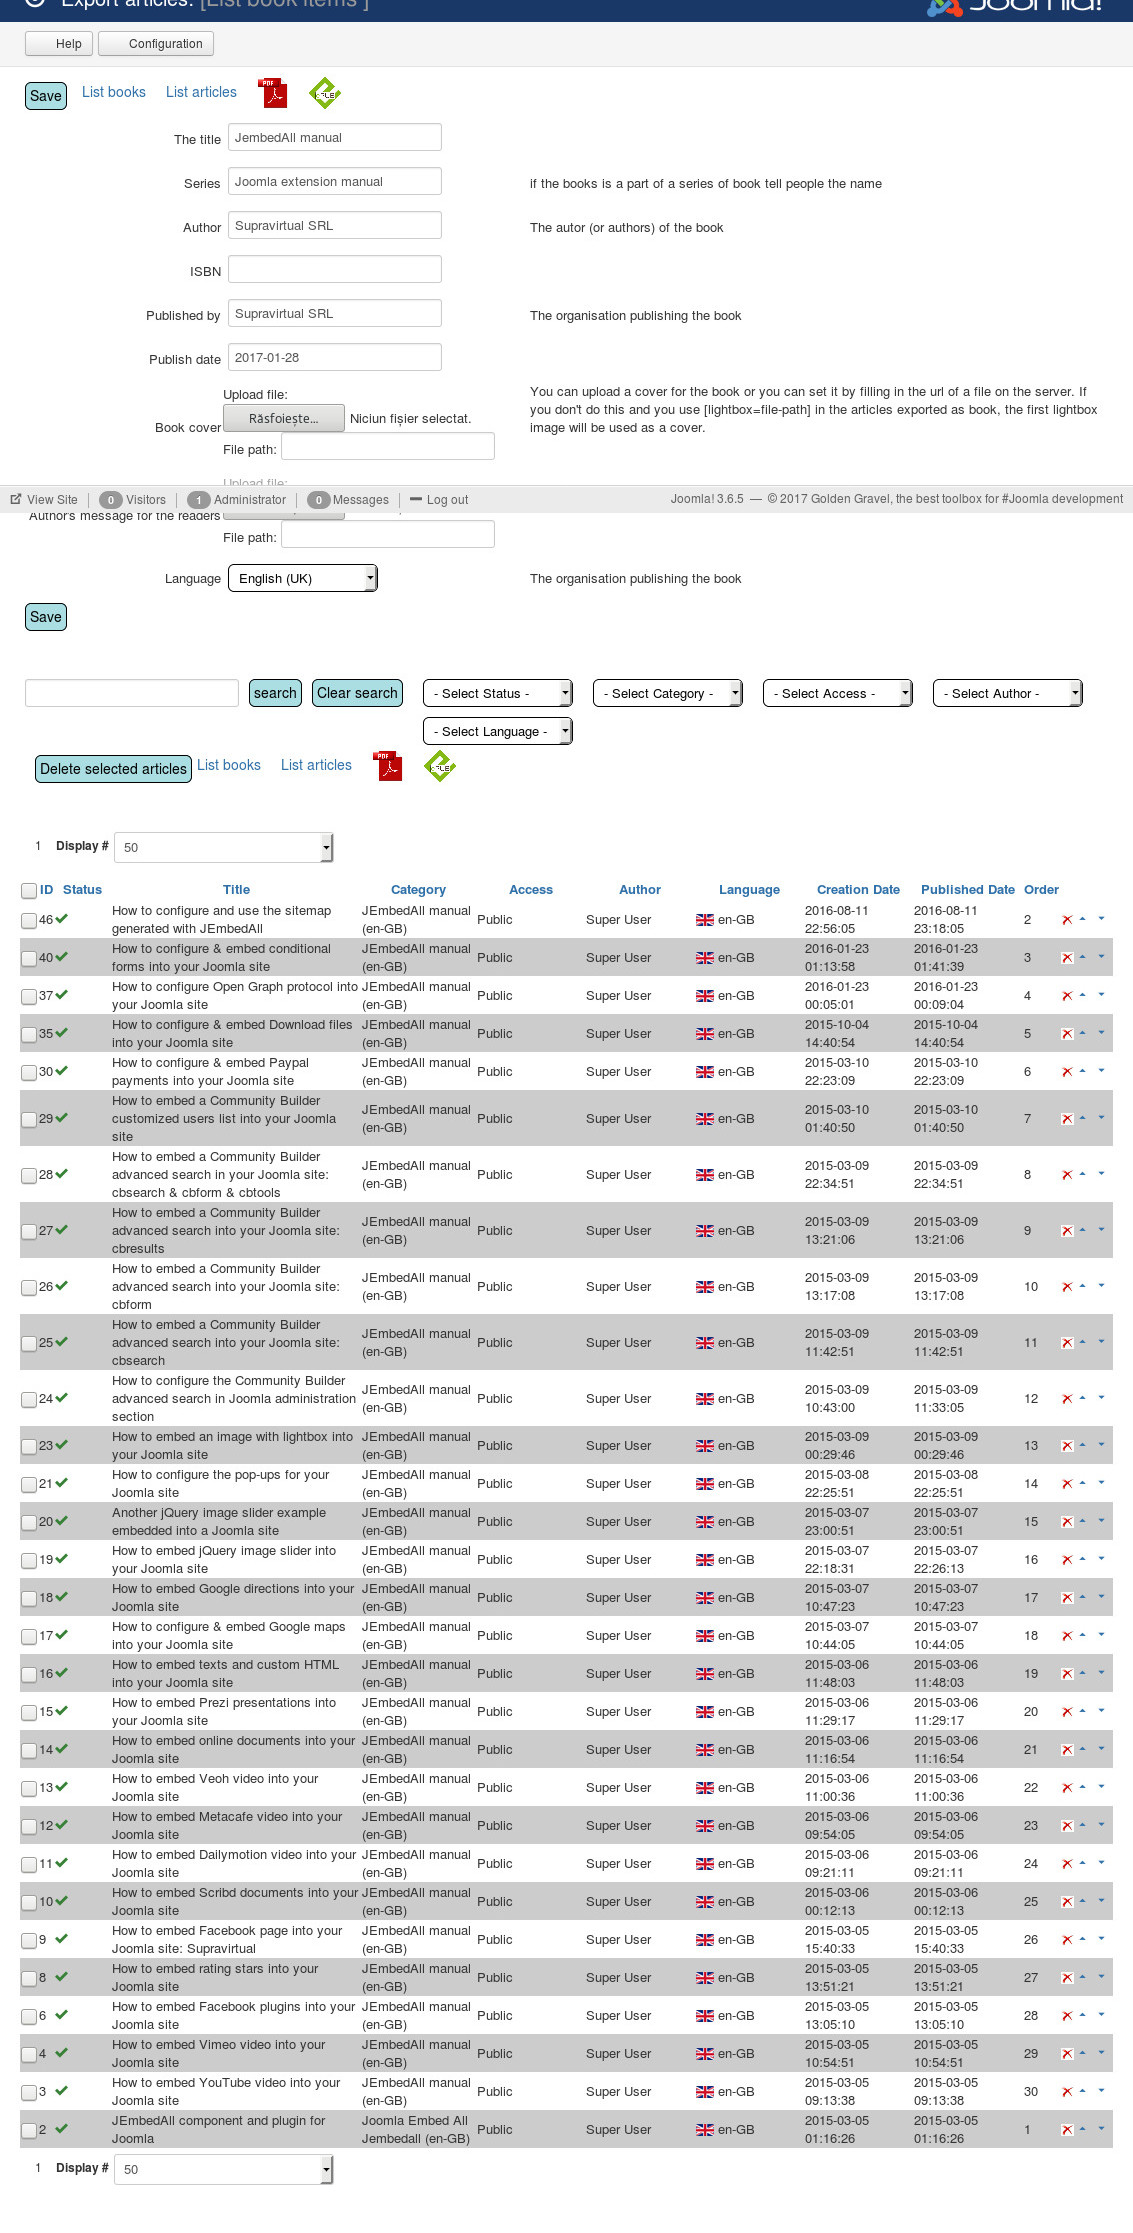Open the Language English (UK) dropdown

(x=303, y=578)
